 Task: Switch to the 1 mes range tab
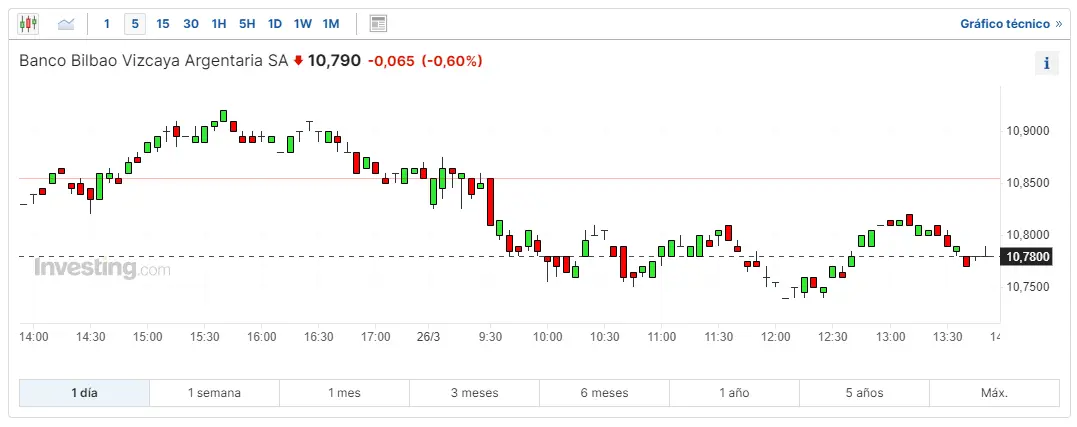point(344,393)
